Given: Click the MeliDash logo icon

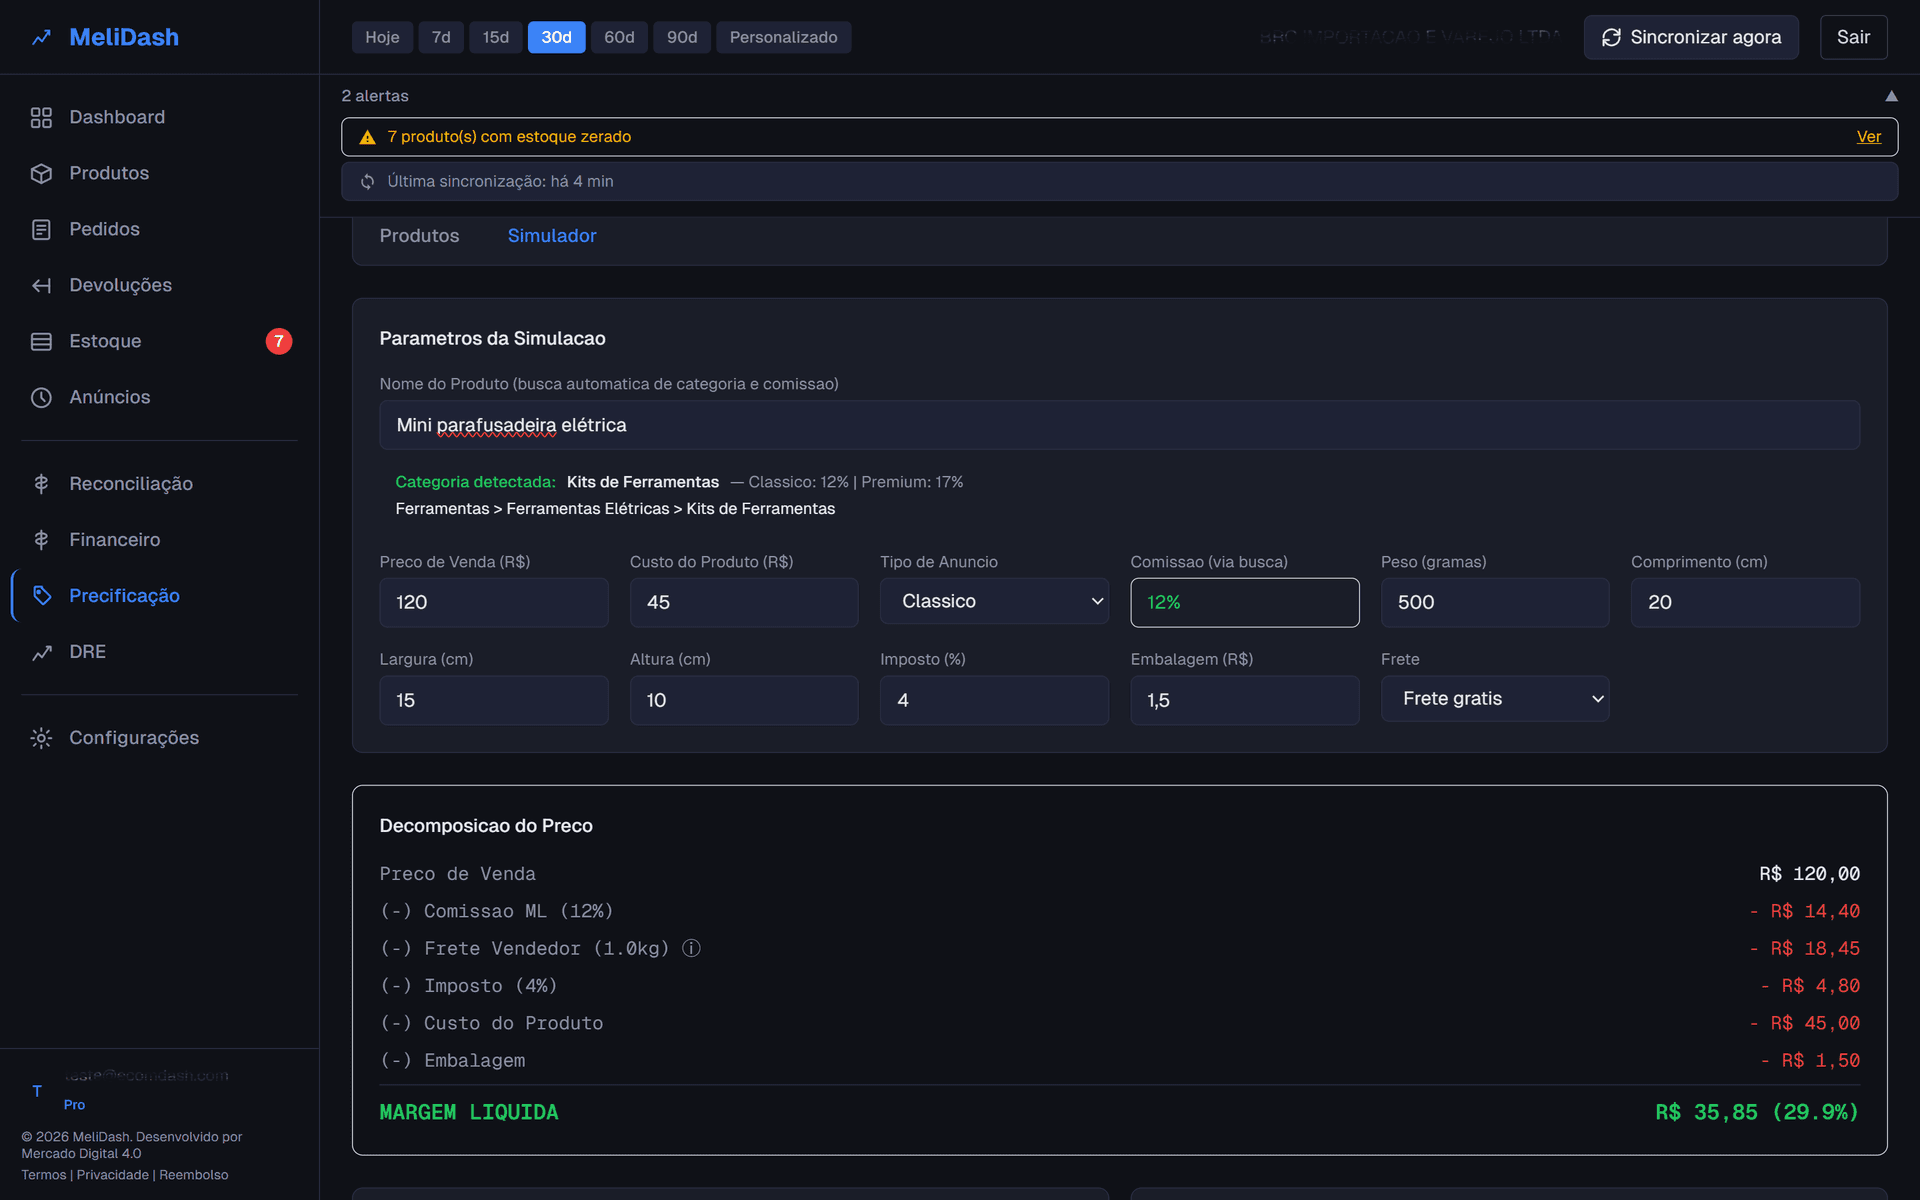Looking at the screenshot, I should pos(40,37).
